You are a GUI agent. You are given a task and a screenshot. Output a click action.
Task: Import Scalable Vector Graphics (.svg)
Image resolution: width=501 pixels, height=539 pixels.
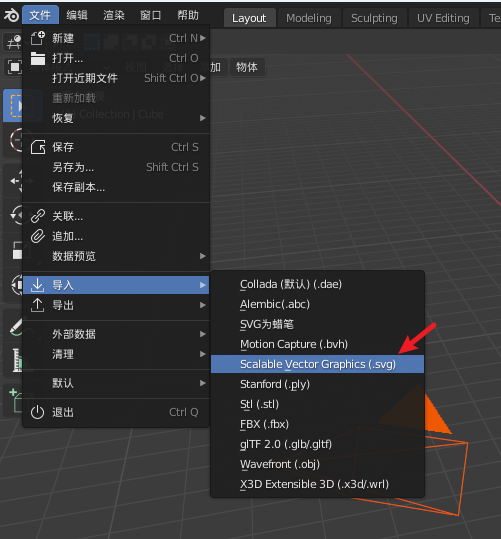(317, 364)
